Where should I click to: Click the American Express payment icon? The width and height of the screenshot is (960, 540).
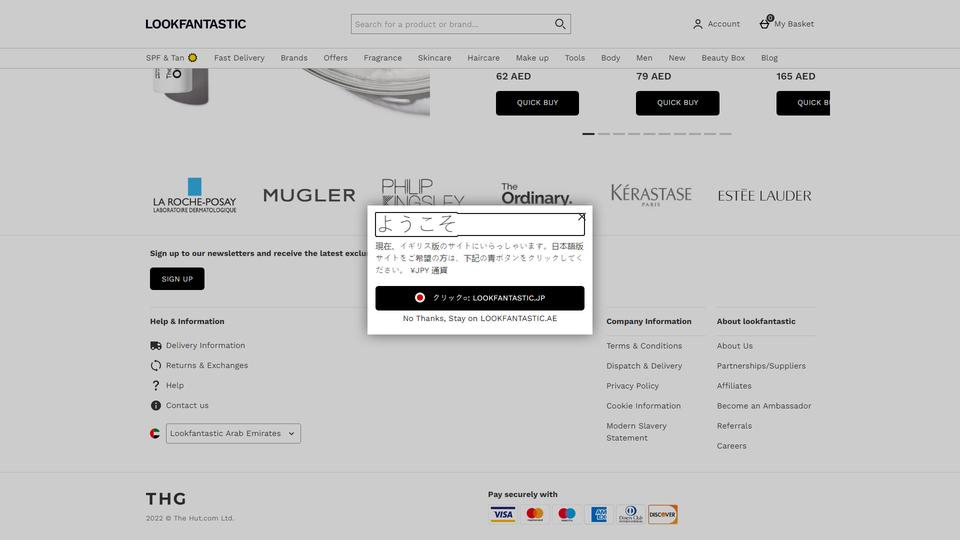tap(599, 514)
